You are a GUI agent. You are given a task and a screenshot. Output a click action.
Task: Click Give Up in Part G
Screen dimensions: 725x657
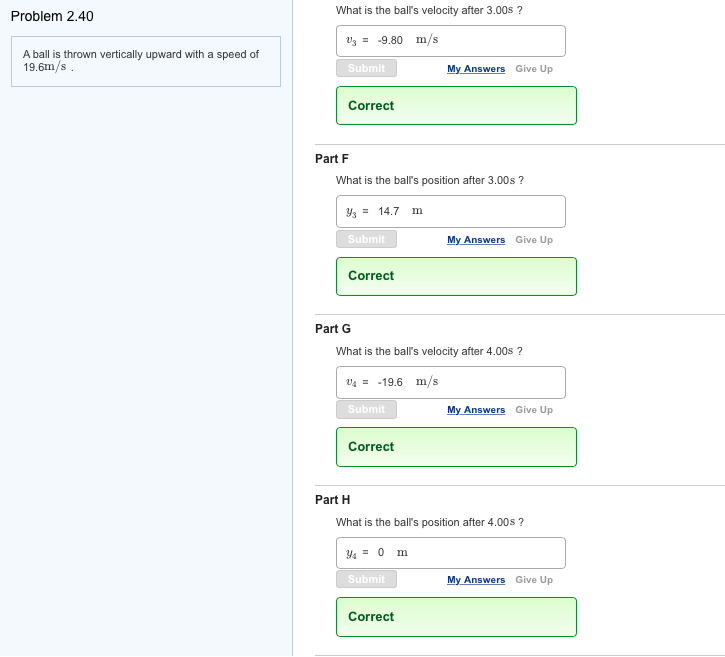pos(534,410)
